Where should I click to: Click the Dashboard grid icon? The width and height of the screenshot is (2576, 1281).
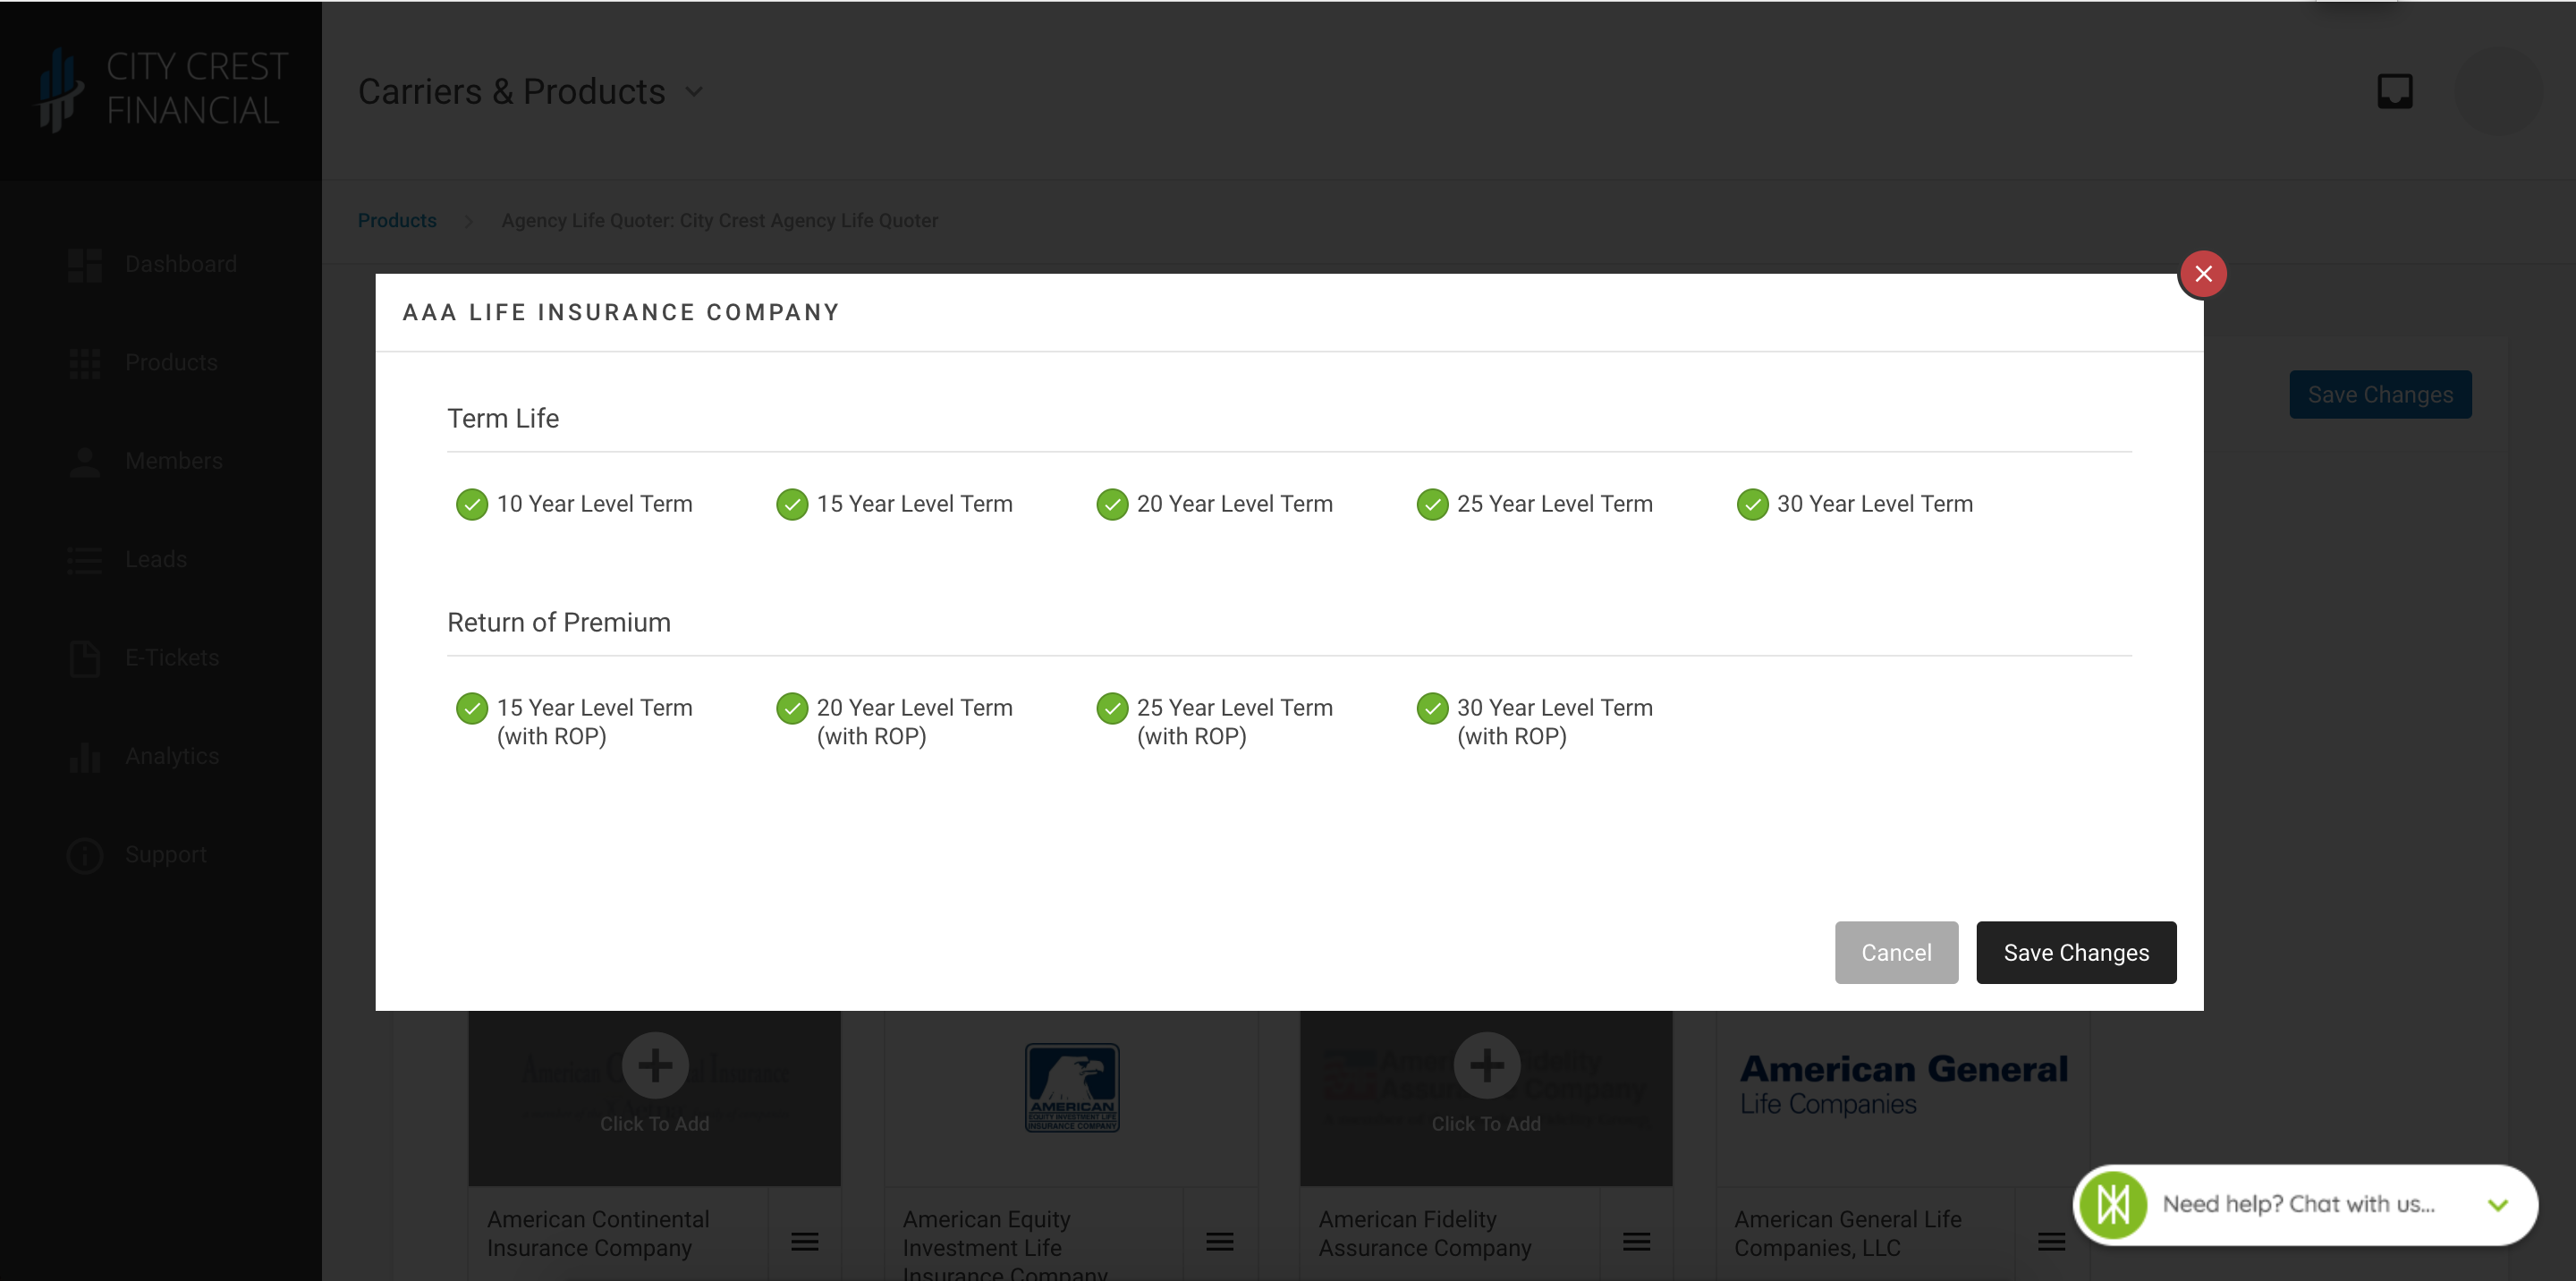click(x=85, y=266)
